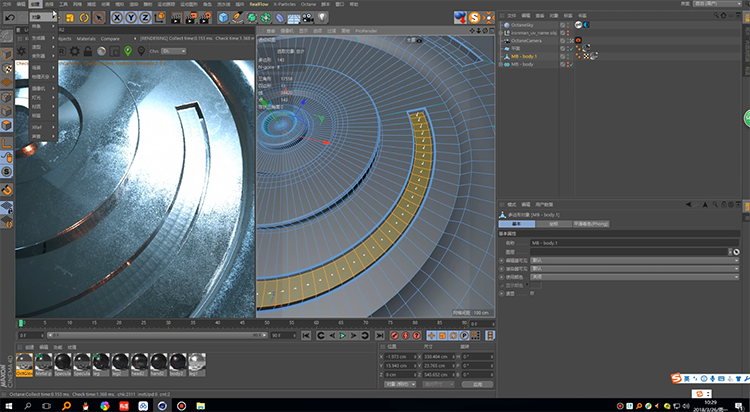The height and width of the screenshot is (412, 750).
Task: Click the clay mode sphere in the Octane toolbar
Action: point(101,51)
